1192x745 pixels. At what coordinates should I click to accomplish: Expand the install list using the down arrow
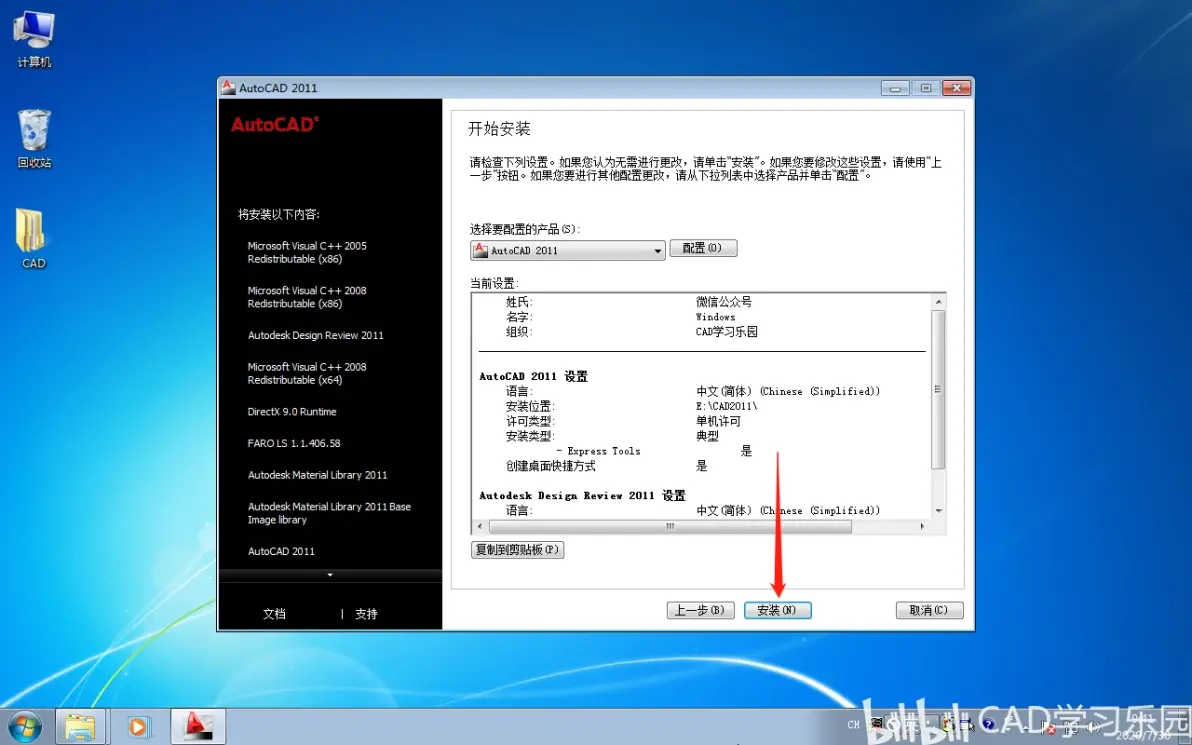330,575
